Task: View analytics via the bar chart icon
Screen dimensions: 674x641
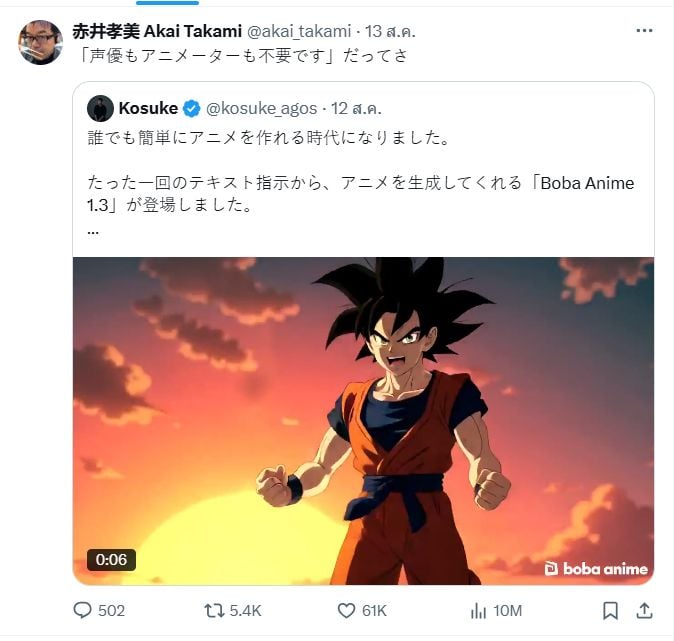Action: (478, 610)
